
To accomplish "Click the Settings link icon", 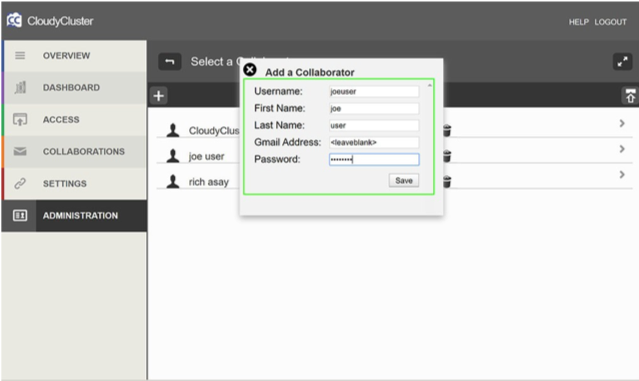I will tap(20, 183).
